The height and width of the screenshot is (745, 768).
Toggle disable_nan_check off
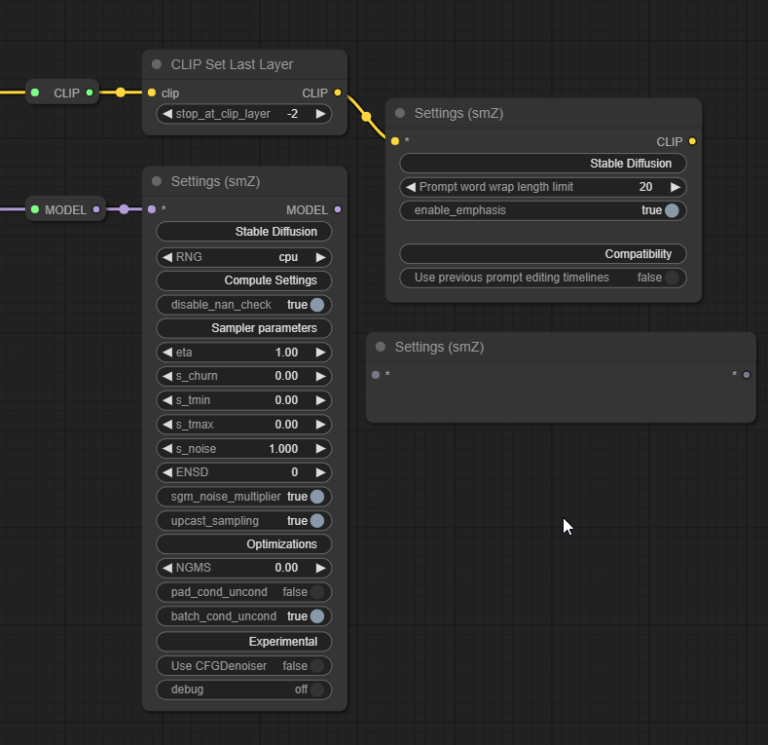pyautogui.click(x=317, y=305)
